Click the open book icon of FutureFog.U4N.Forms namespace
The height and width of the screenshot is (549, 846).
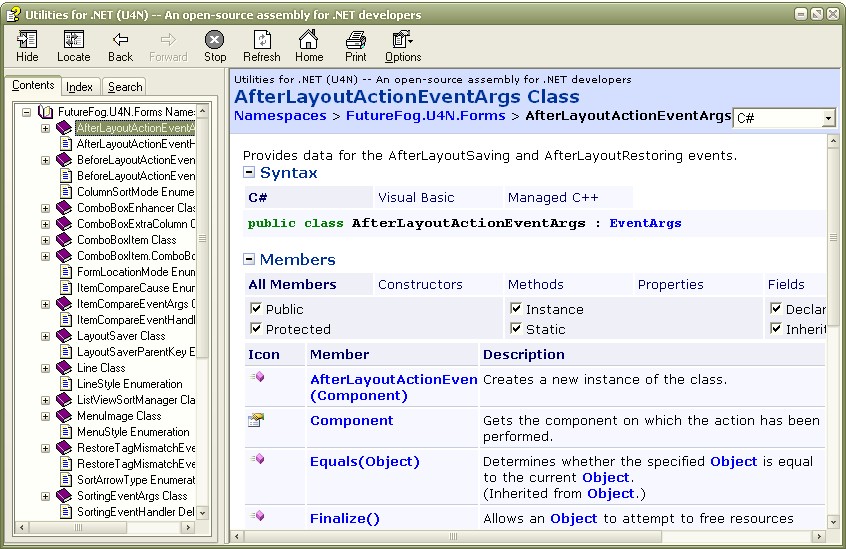45,112
